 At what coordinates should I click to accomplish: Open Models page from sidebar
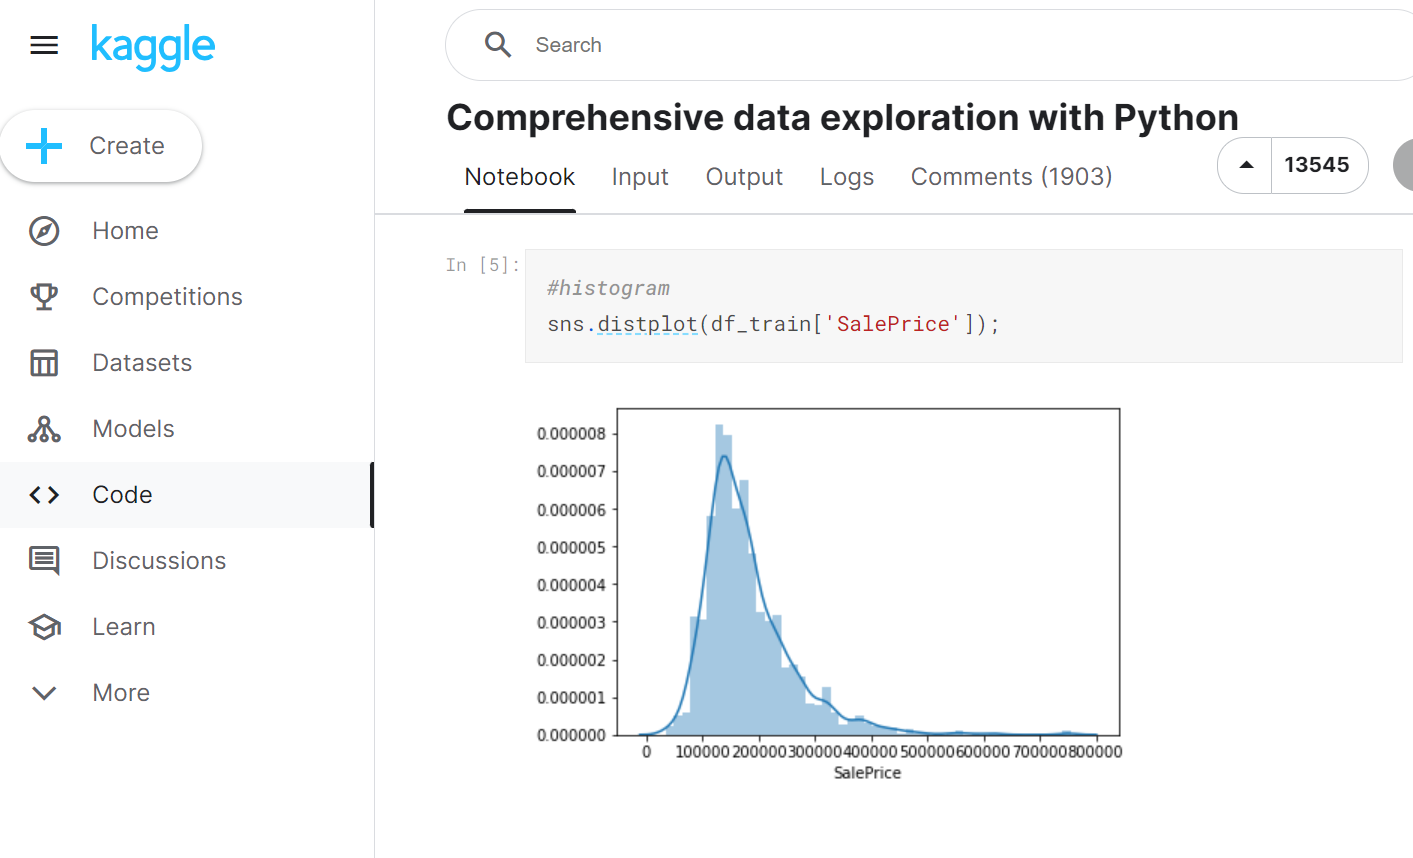point(133,429)
